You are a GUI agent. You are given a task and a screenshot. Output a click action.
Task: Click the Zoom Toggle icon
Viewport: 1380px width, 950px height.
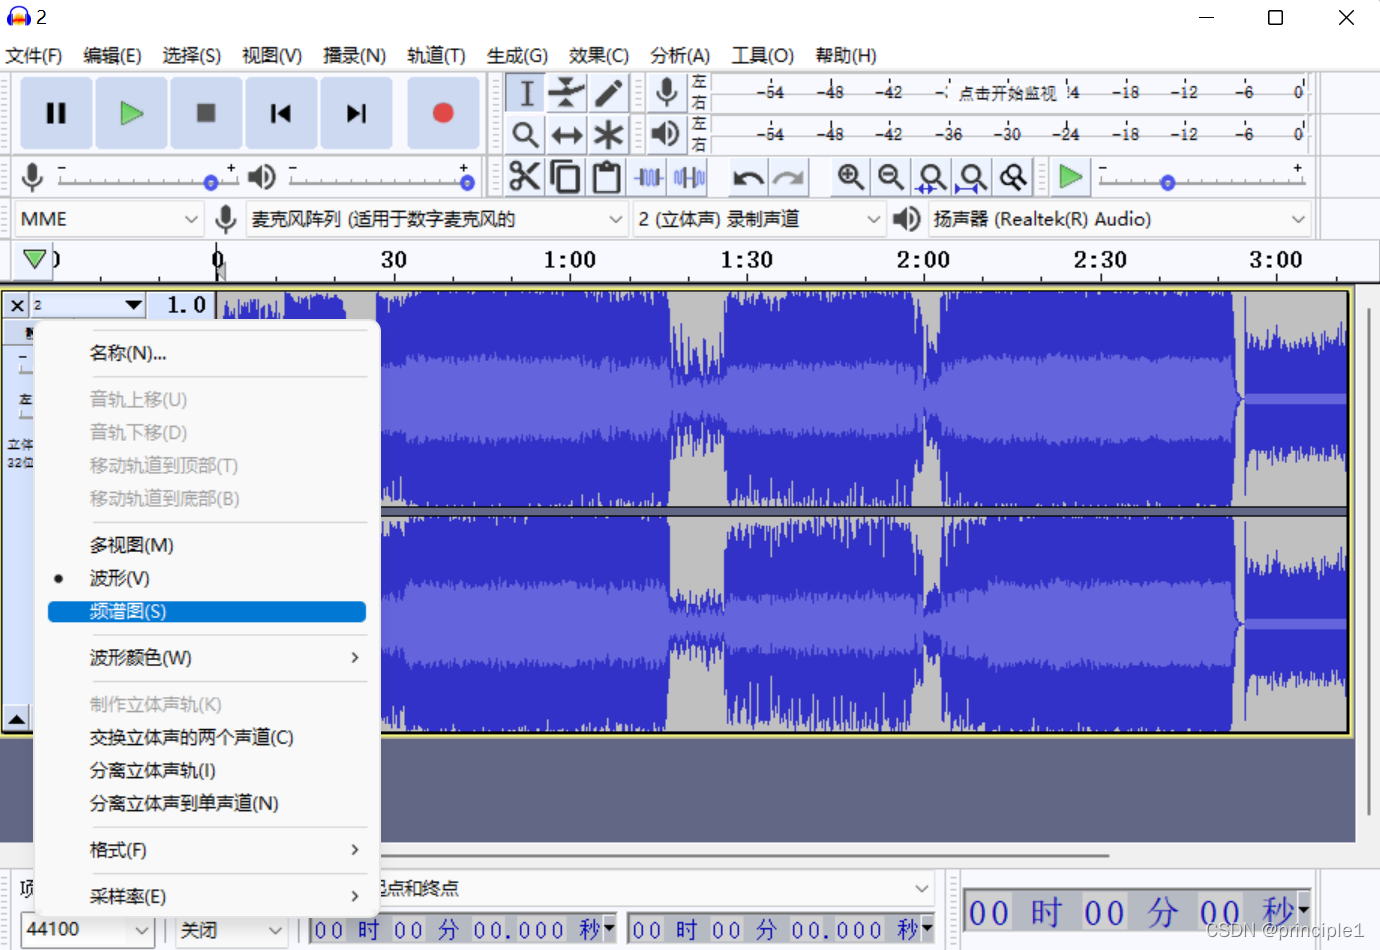pyautogui.click(x=1014, y=177)
